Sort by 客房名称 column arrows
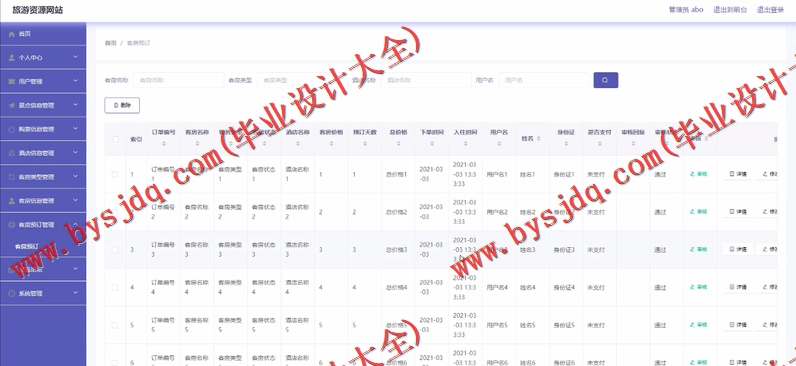 point(197,144)
